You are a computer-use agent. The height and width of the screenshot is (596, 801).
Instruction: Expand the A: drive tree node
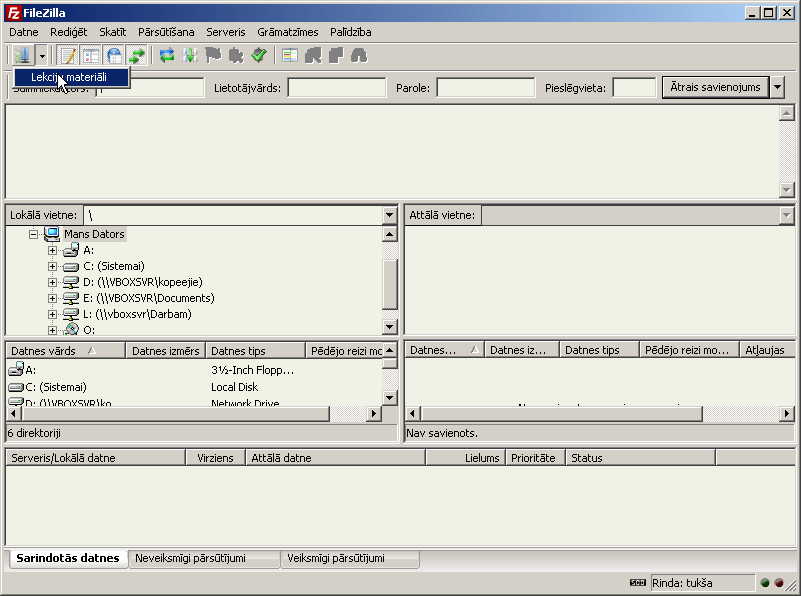(52, 250)
